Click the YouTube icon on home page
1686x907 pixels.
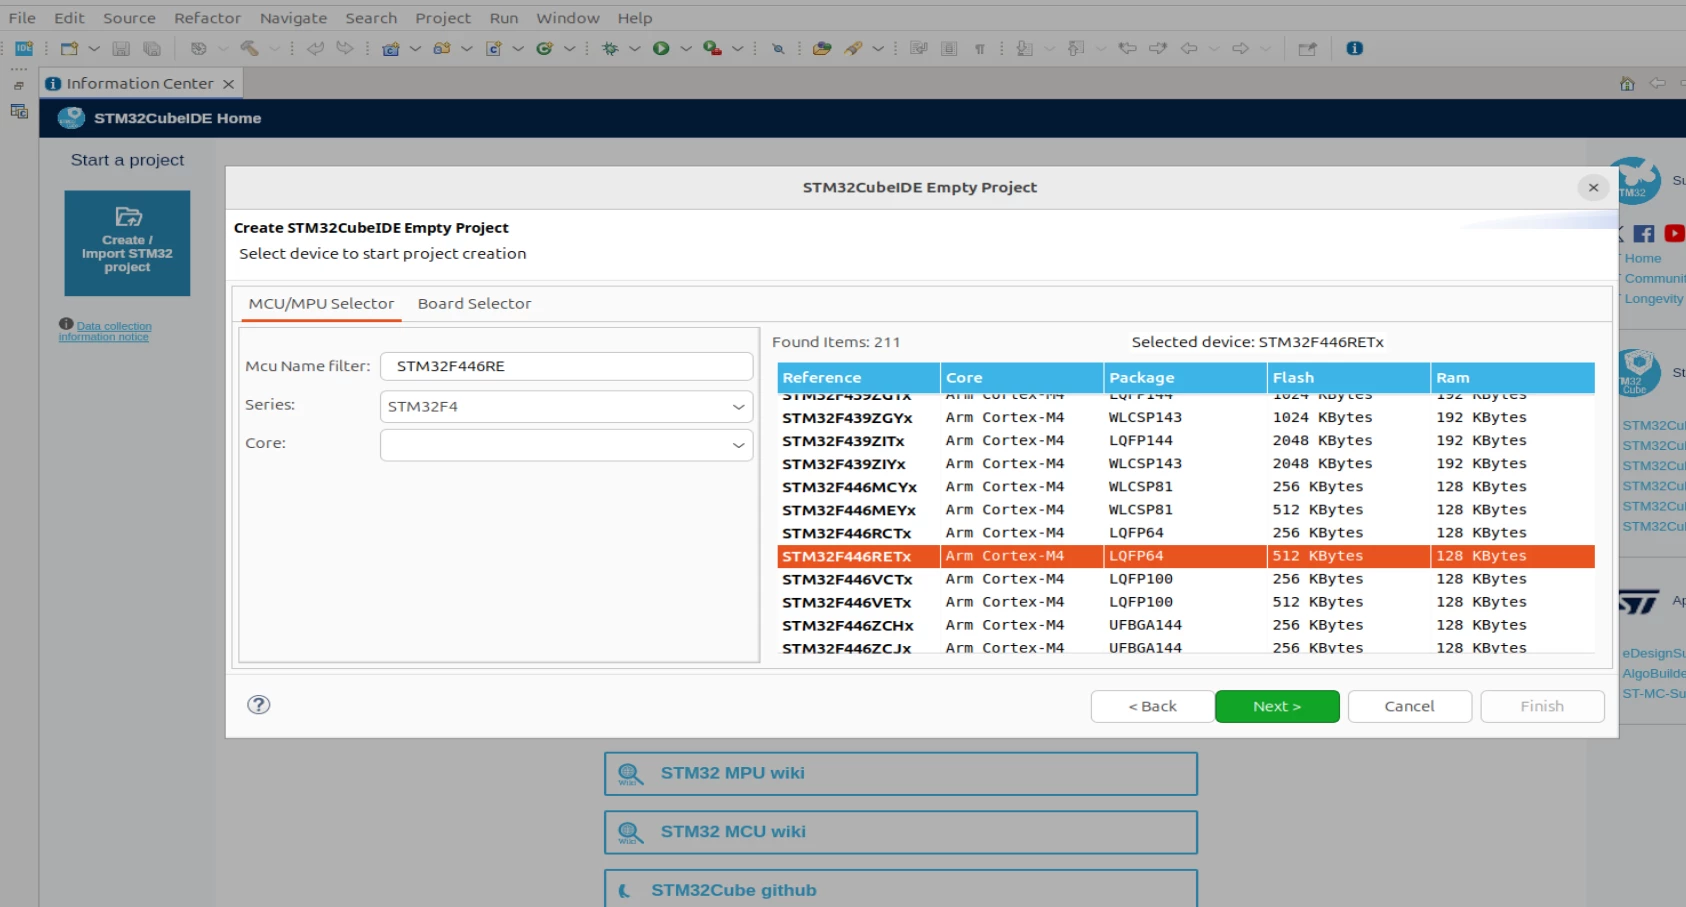click(1675, 234)
